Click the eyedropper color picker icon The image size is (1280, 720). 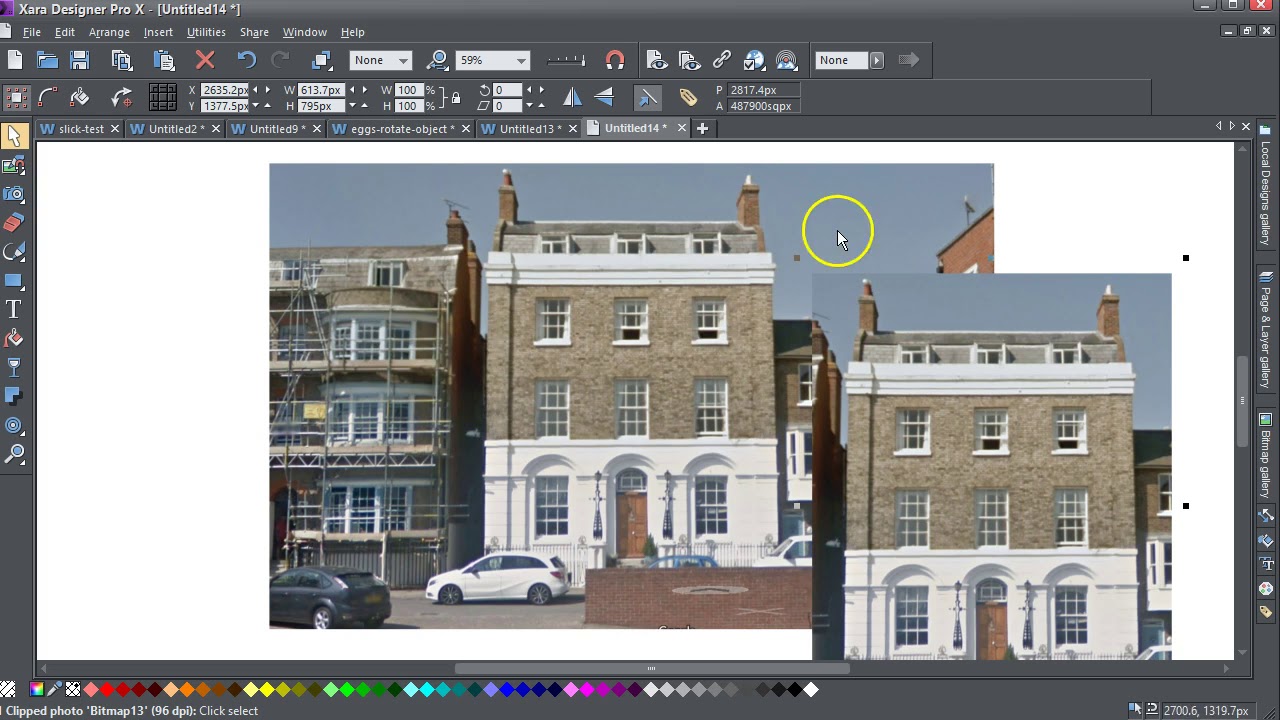(x=55, y=689)
